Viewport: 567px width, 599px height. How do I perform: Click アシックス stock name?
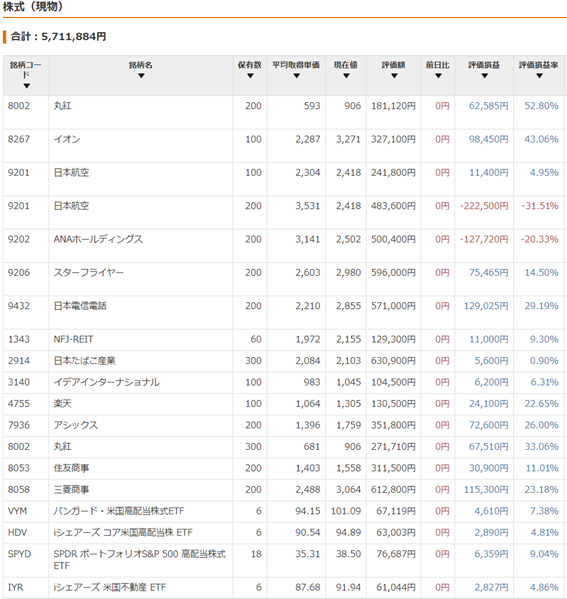click(76, 425)
